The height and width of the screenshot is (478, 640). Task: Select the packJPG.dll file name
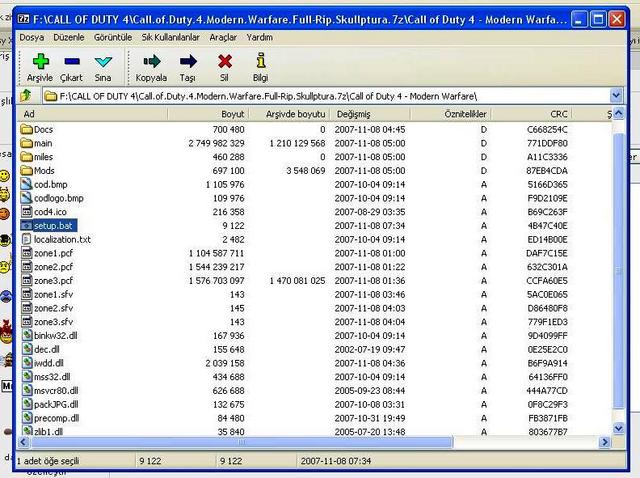(56, 405)
